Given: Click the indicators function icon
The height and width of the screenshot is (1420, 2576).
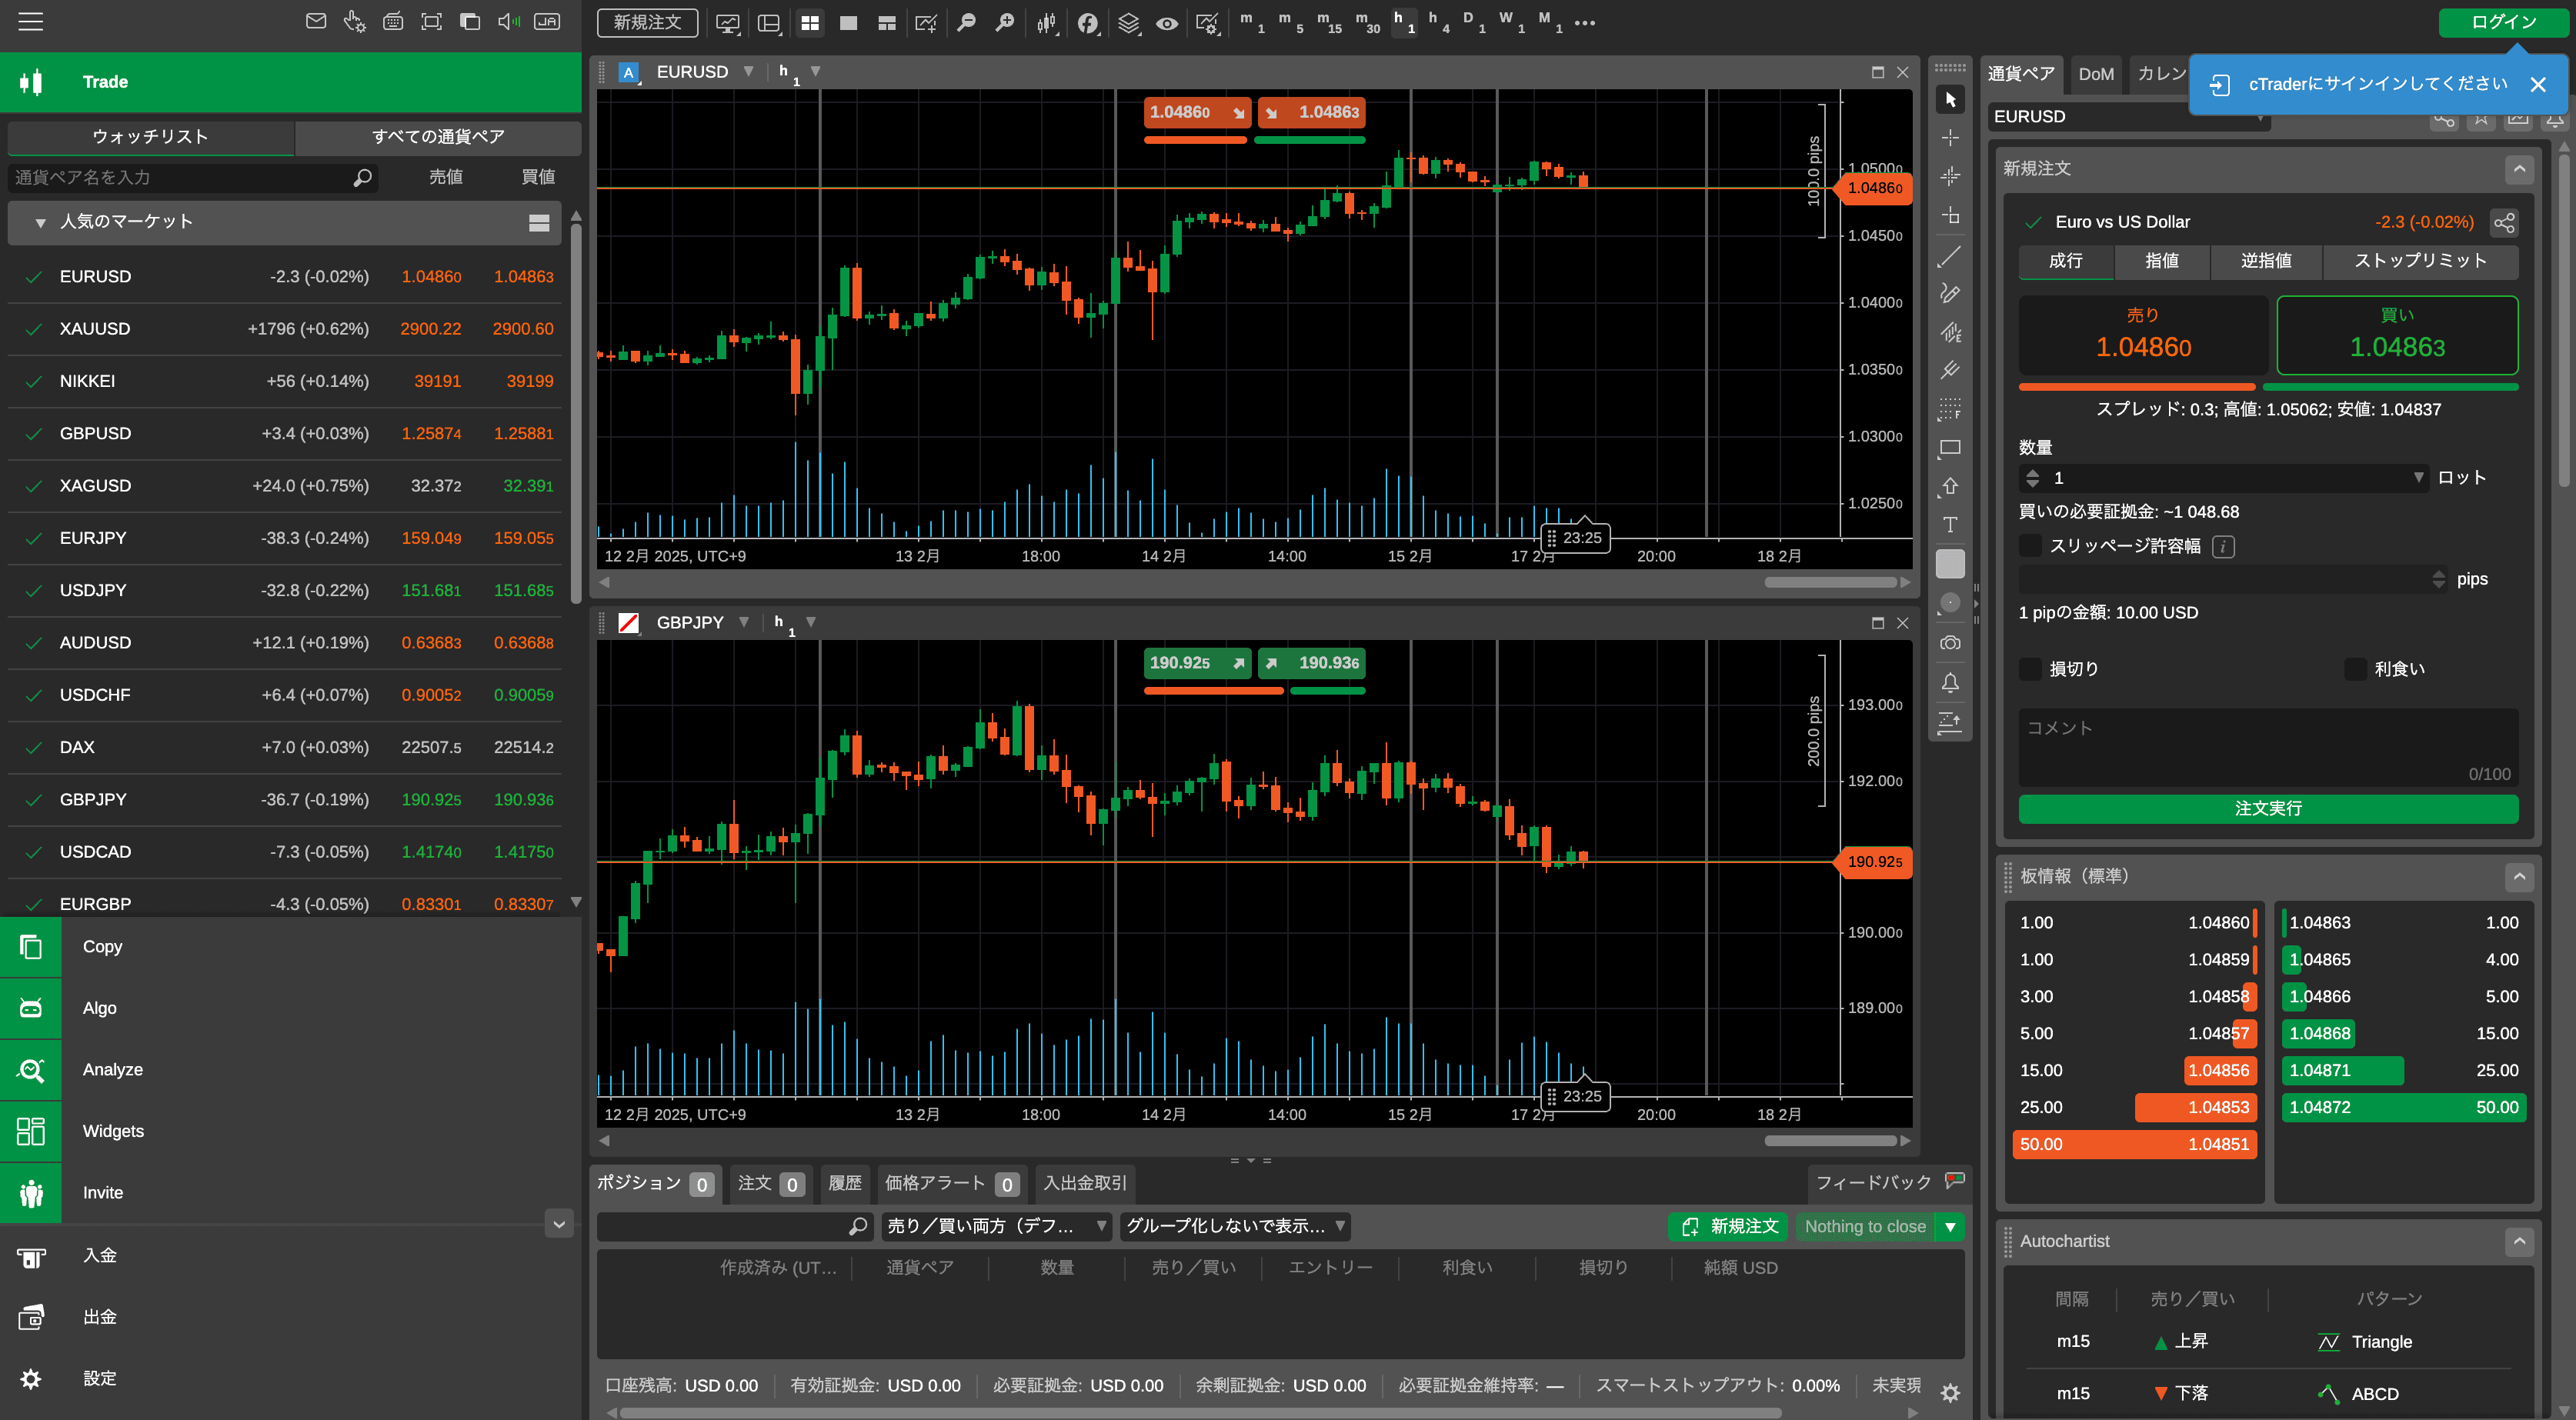Looking at the screenshot, I should point(1088,23).
